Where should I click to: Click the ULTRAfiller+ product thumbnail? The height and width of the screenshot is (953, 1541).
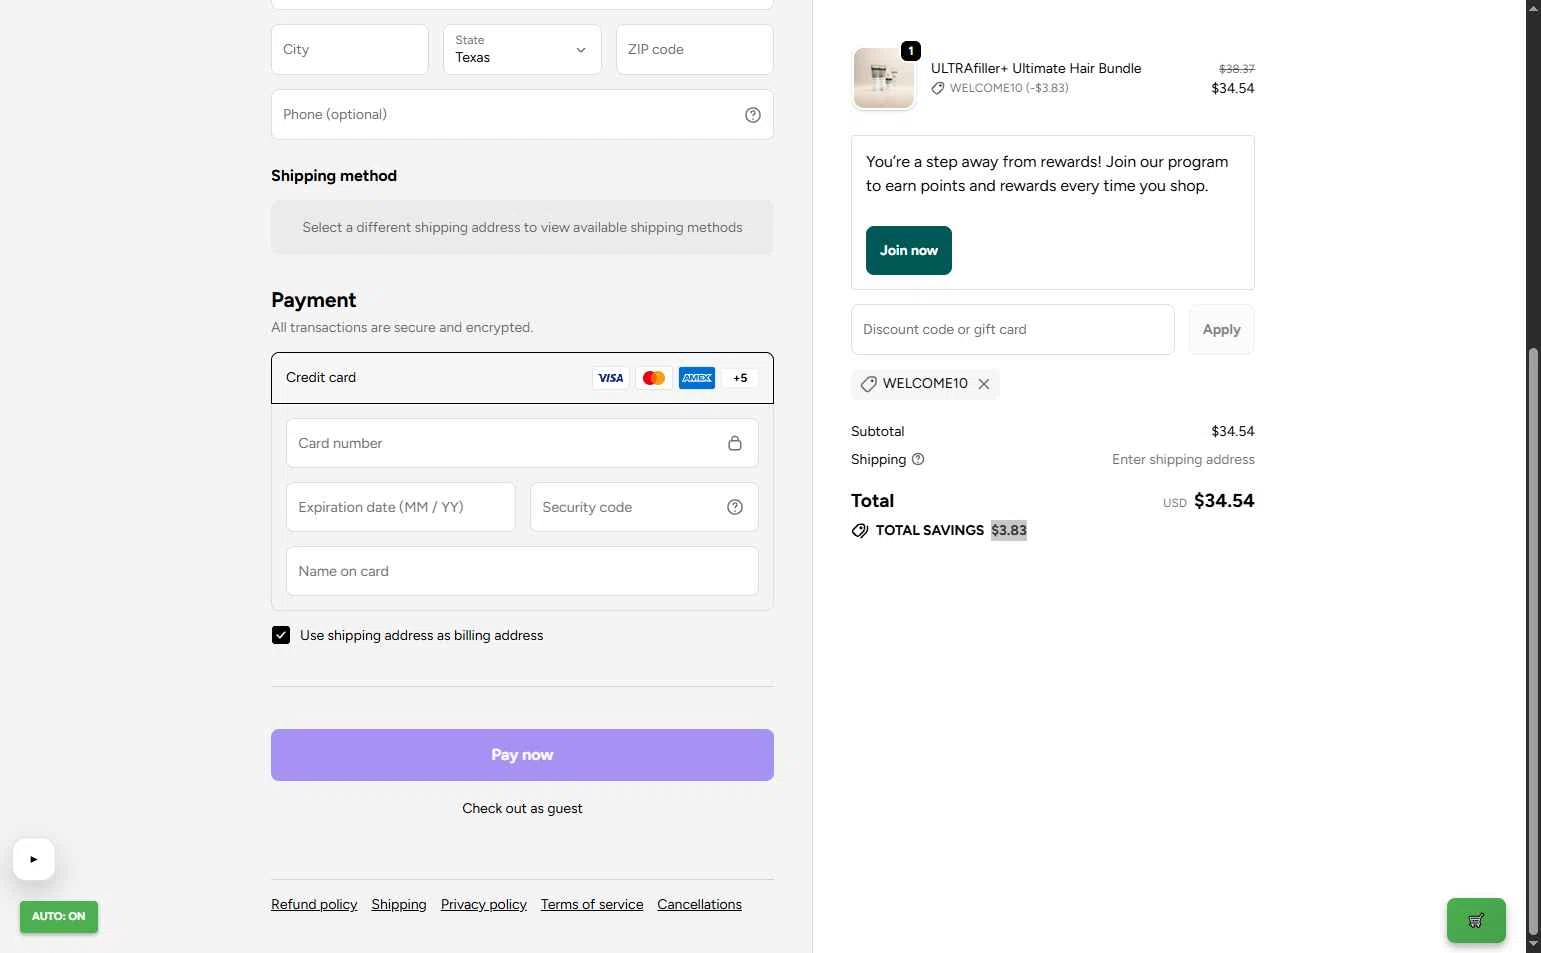884,78
